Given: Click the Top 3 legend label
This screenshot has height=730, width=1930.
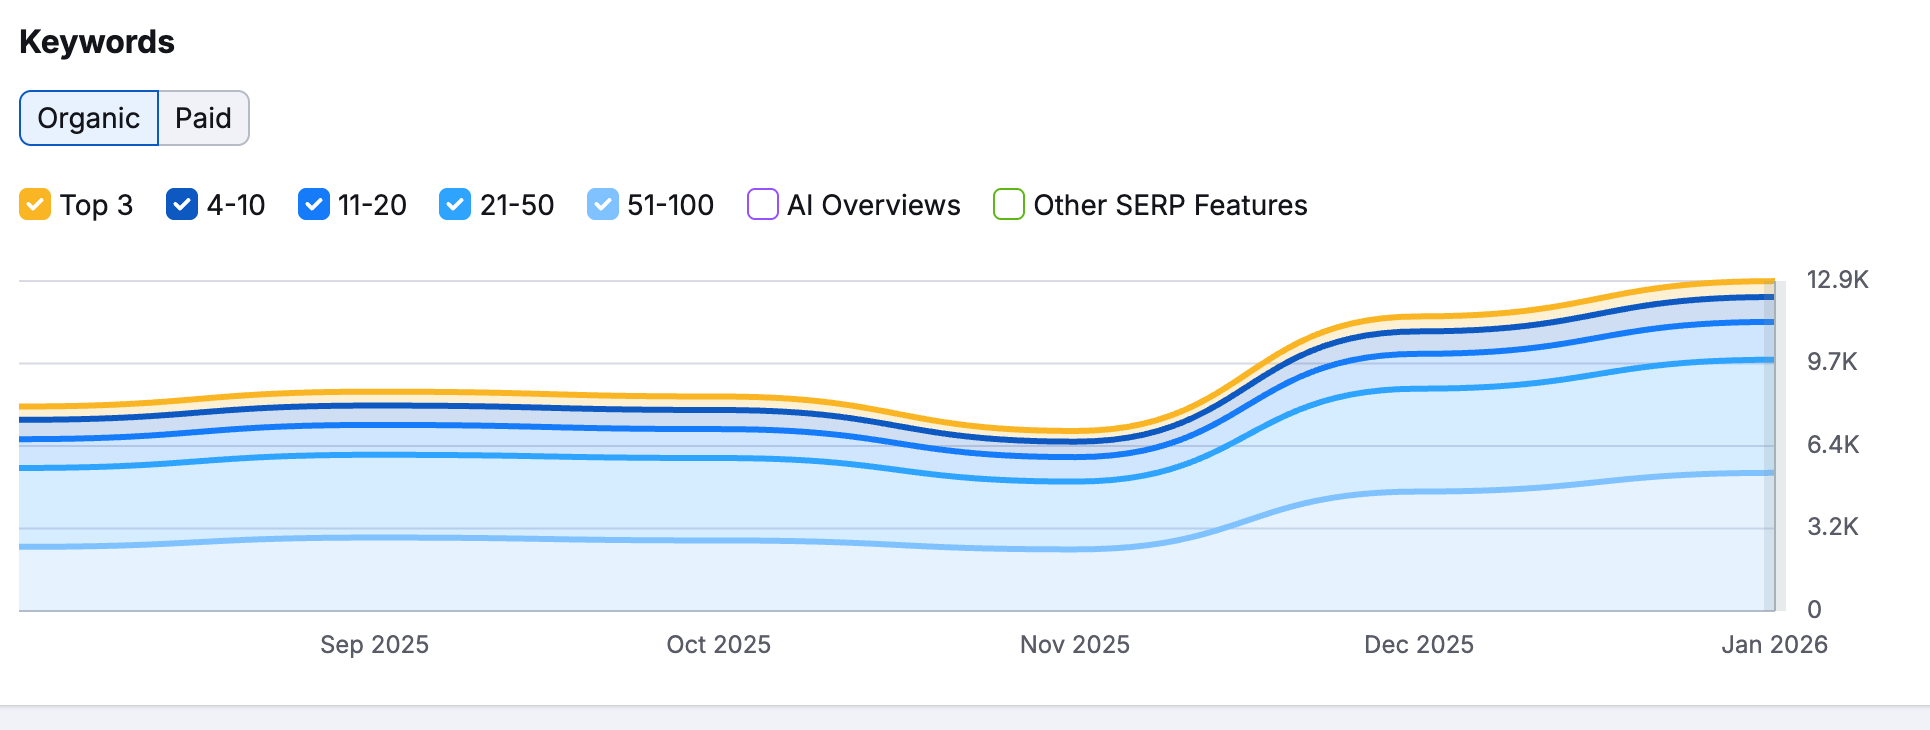Looking at the screenshot, I should pos(96,205).
